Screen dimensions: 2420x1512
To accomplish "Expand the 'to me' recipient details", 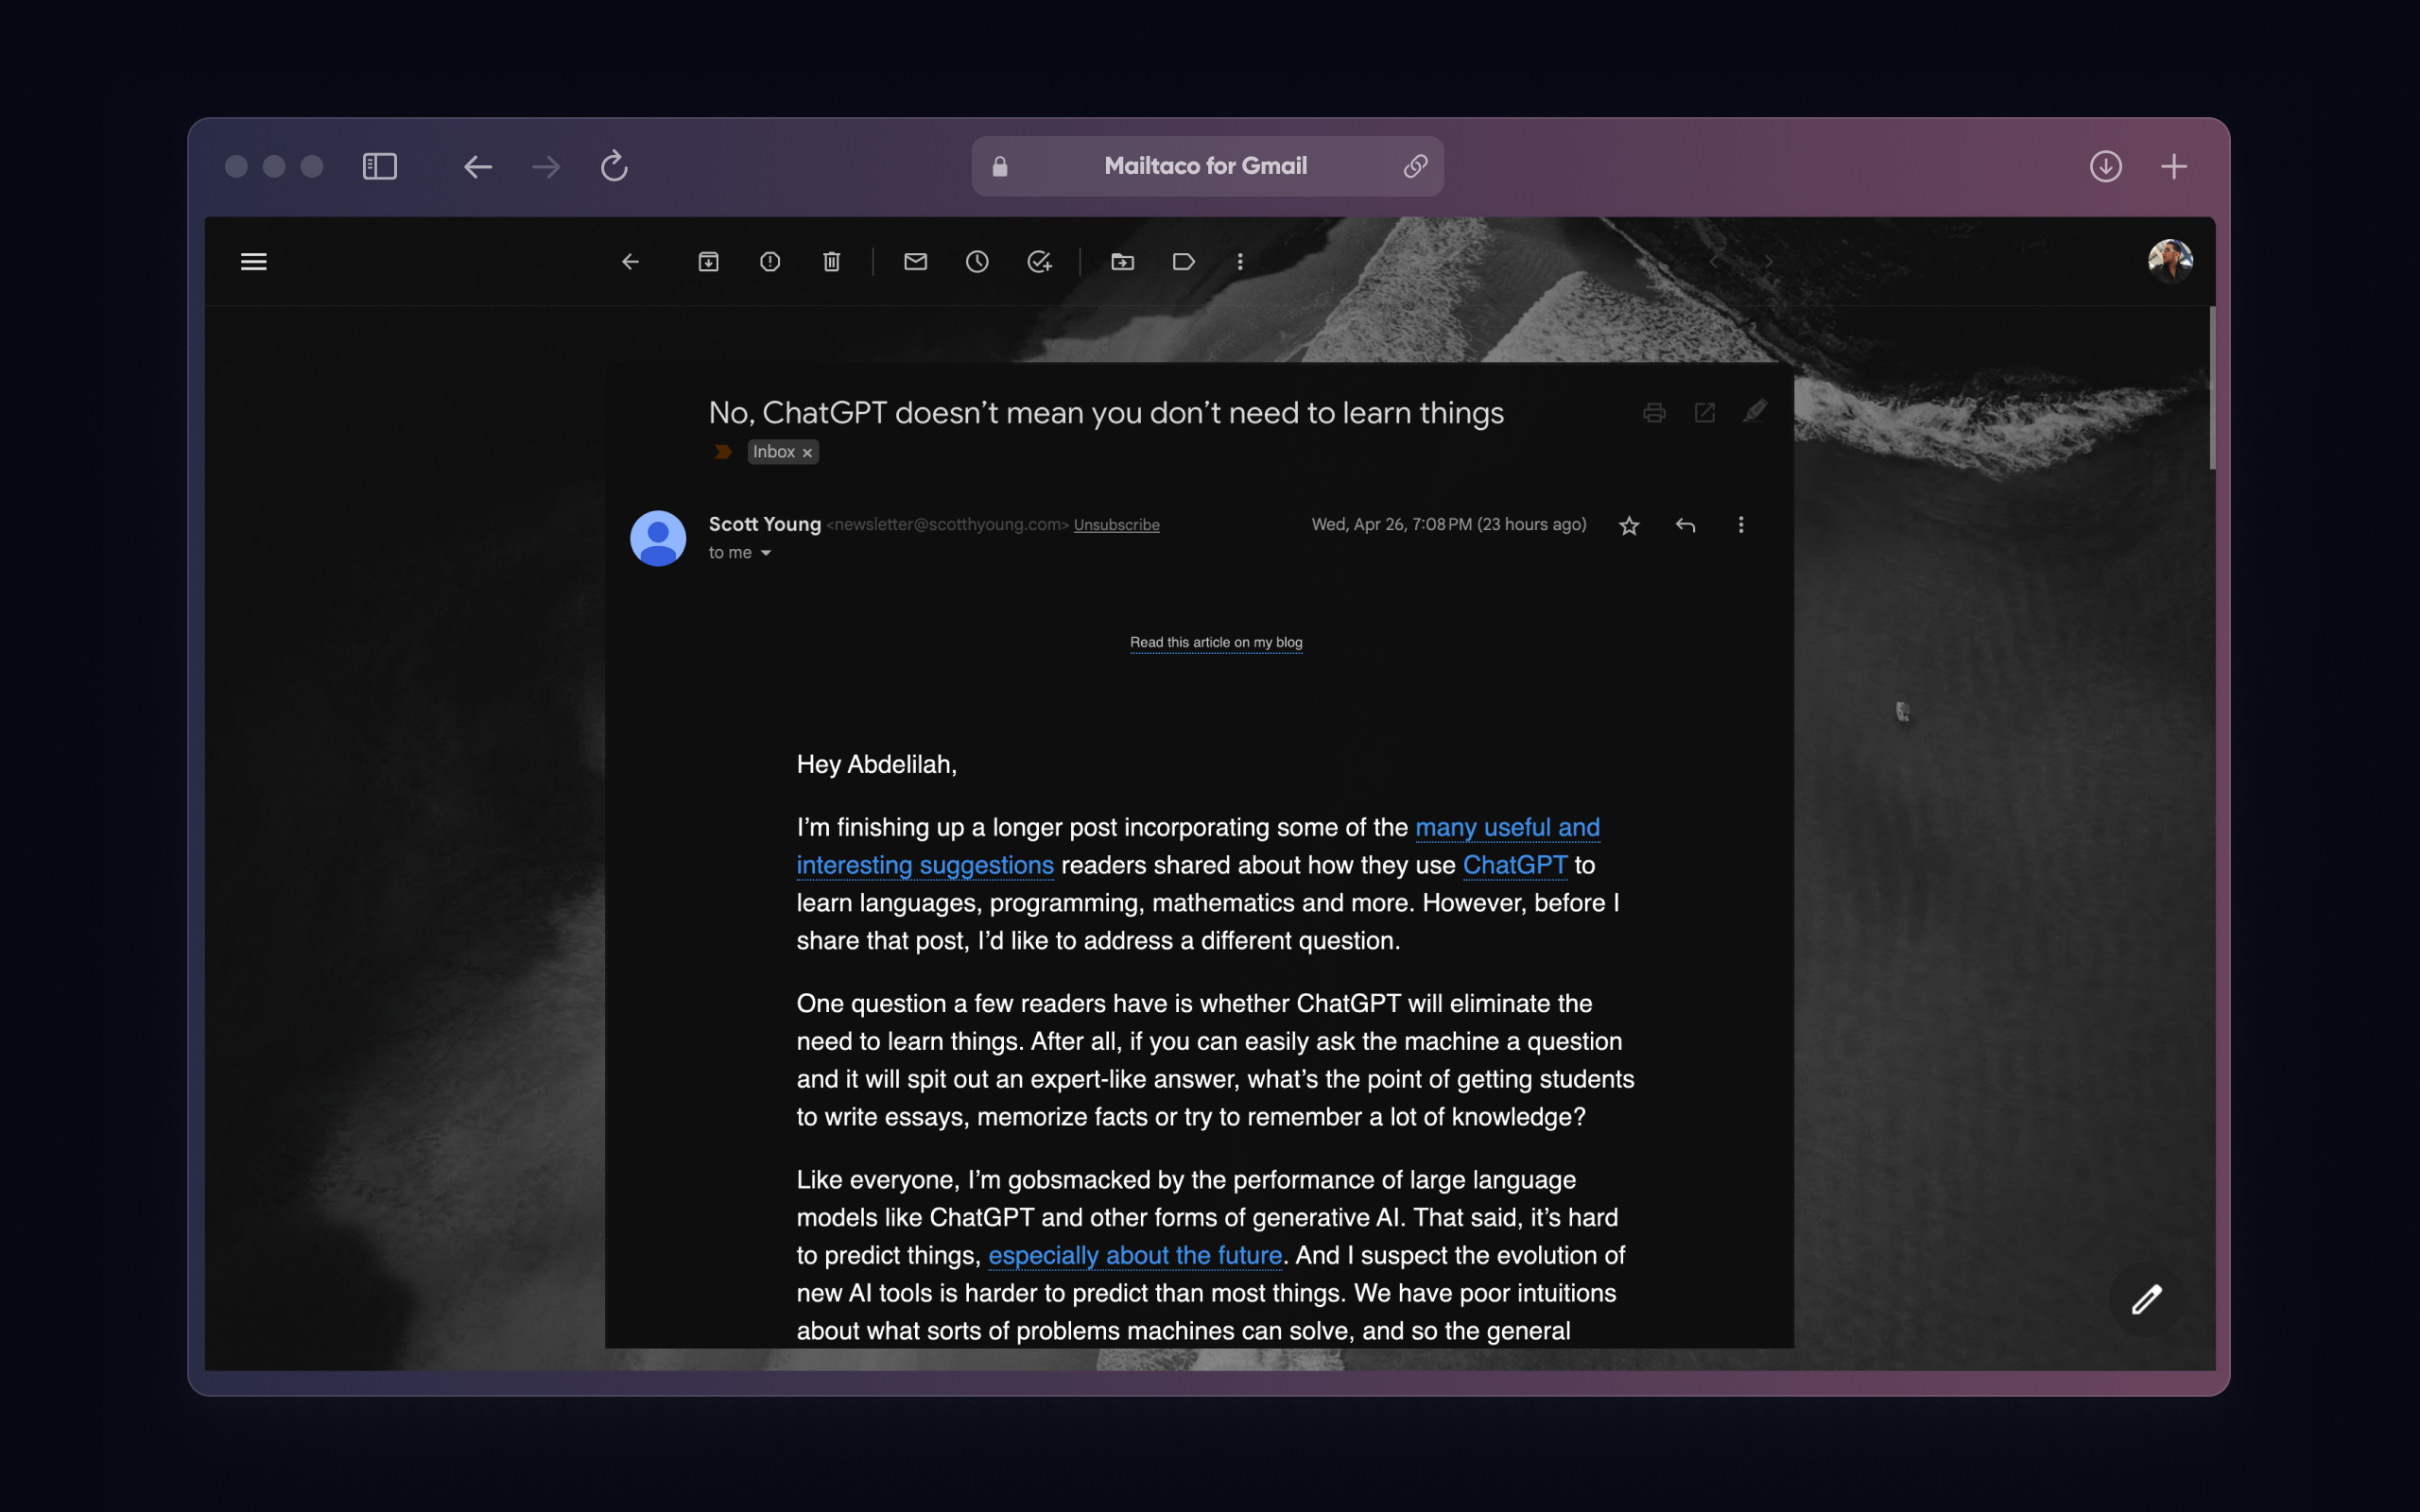I will (766, 553).
